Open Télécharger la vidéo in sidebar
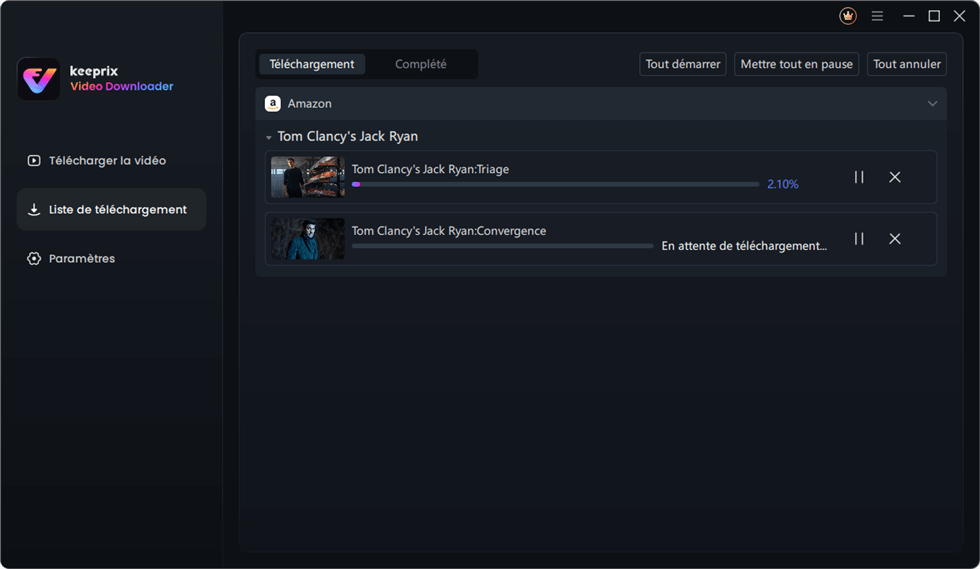Image resolution: width=980 pixels, height=569 pixels. [x=111, y=161]
